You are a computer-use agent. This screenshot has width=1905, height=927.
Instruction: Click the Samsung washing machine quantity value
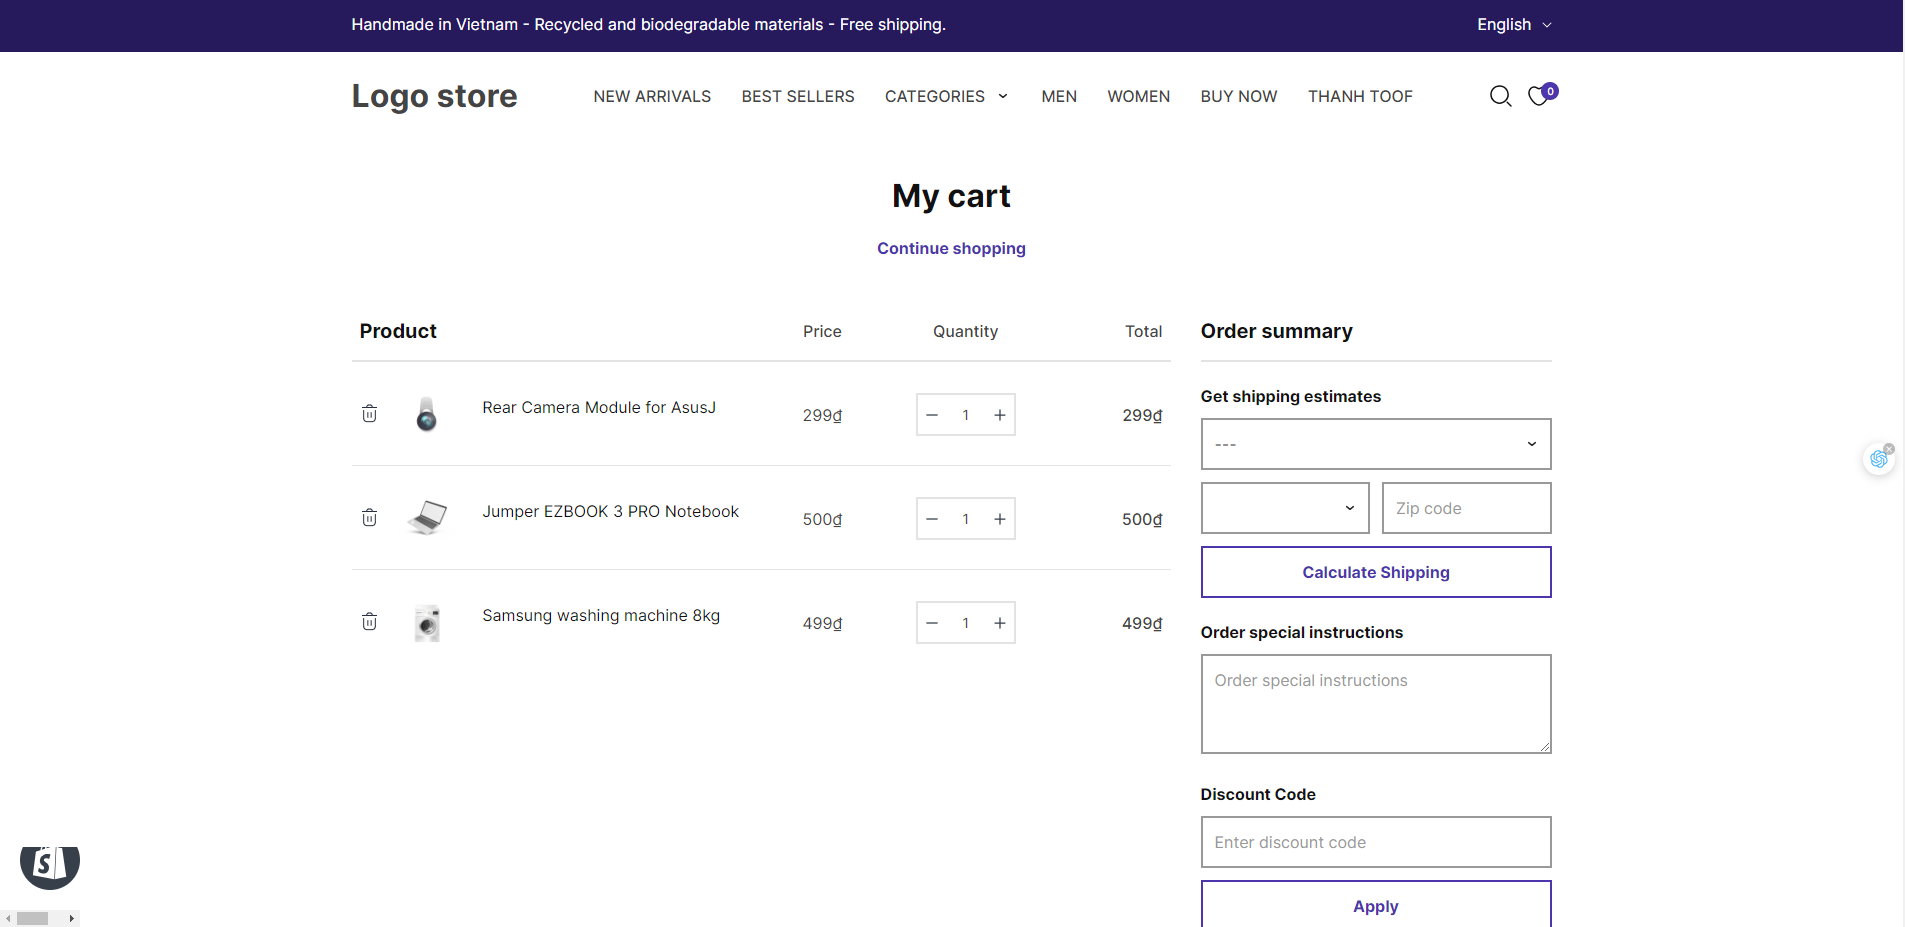point(966,623)
